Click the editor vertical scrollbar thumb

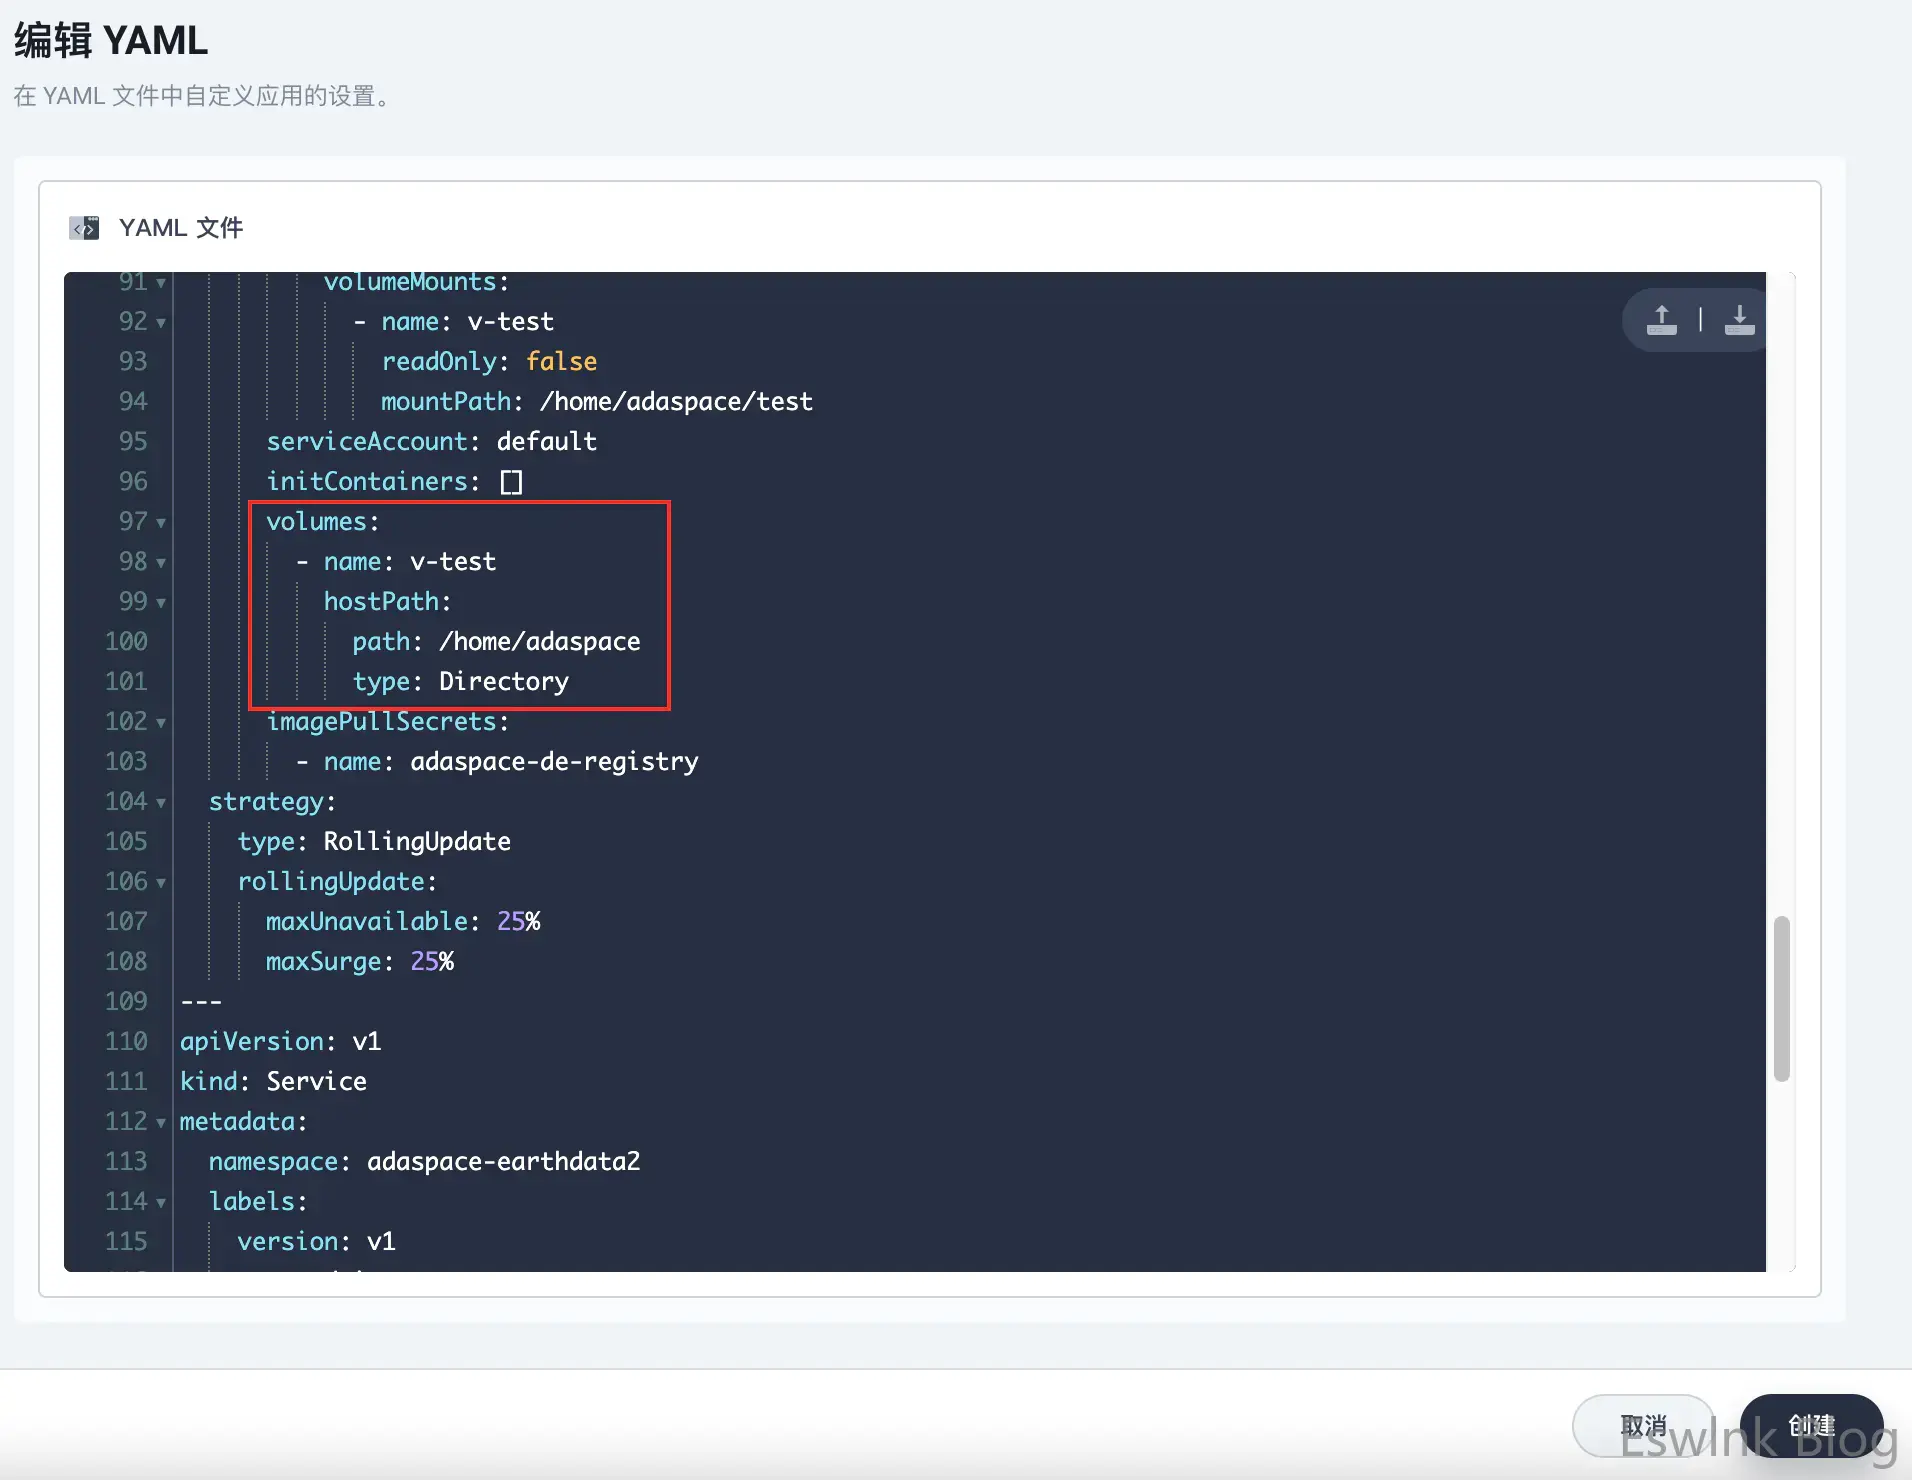click(x=1781, y=998)
